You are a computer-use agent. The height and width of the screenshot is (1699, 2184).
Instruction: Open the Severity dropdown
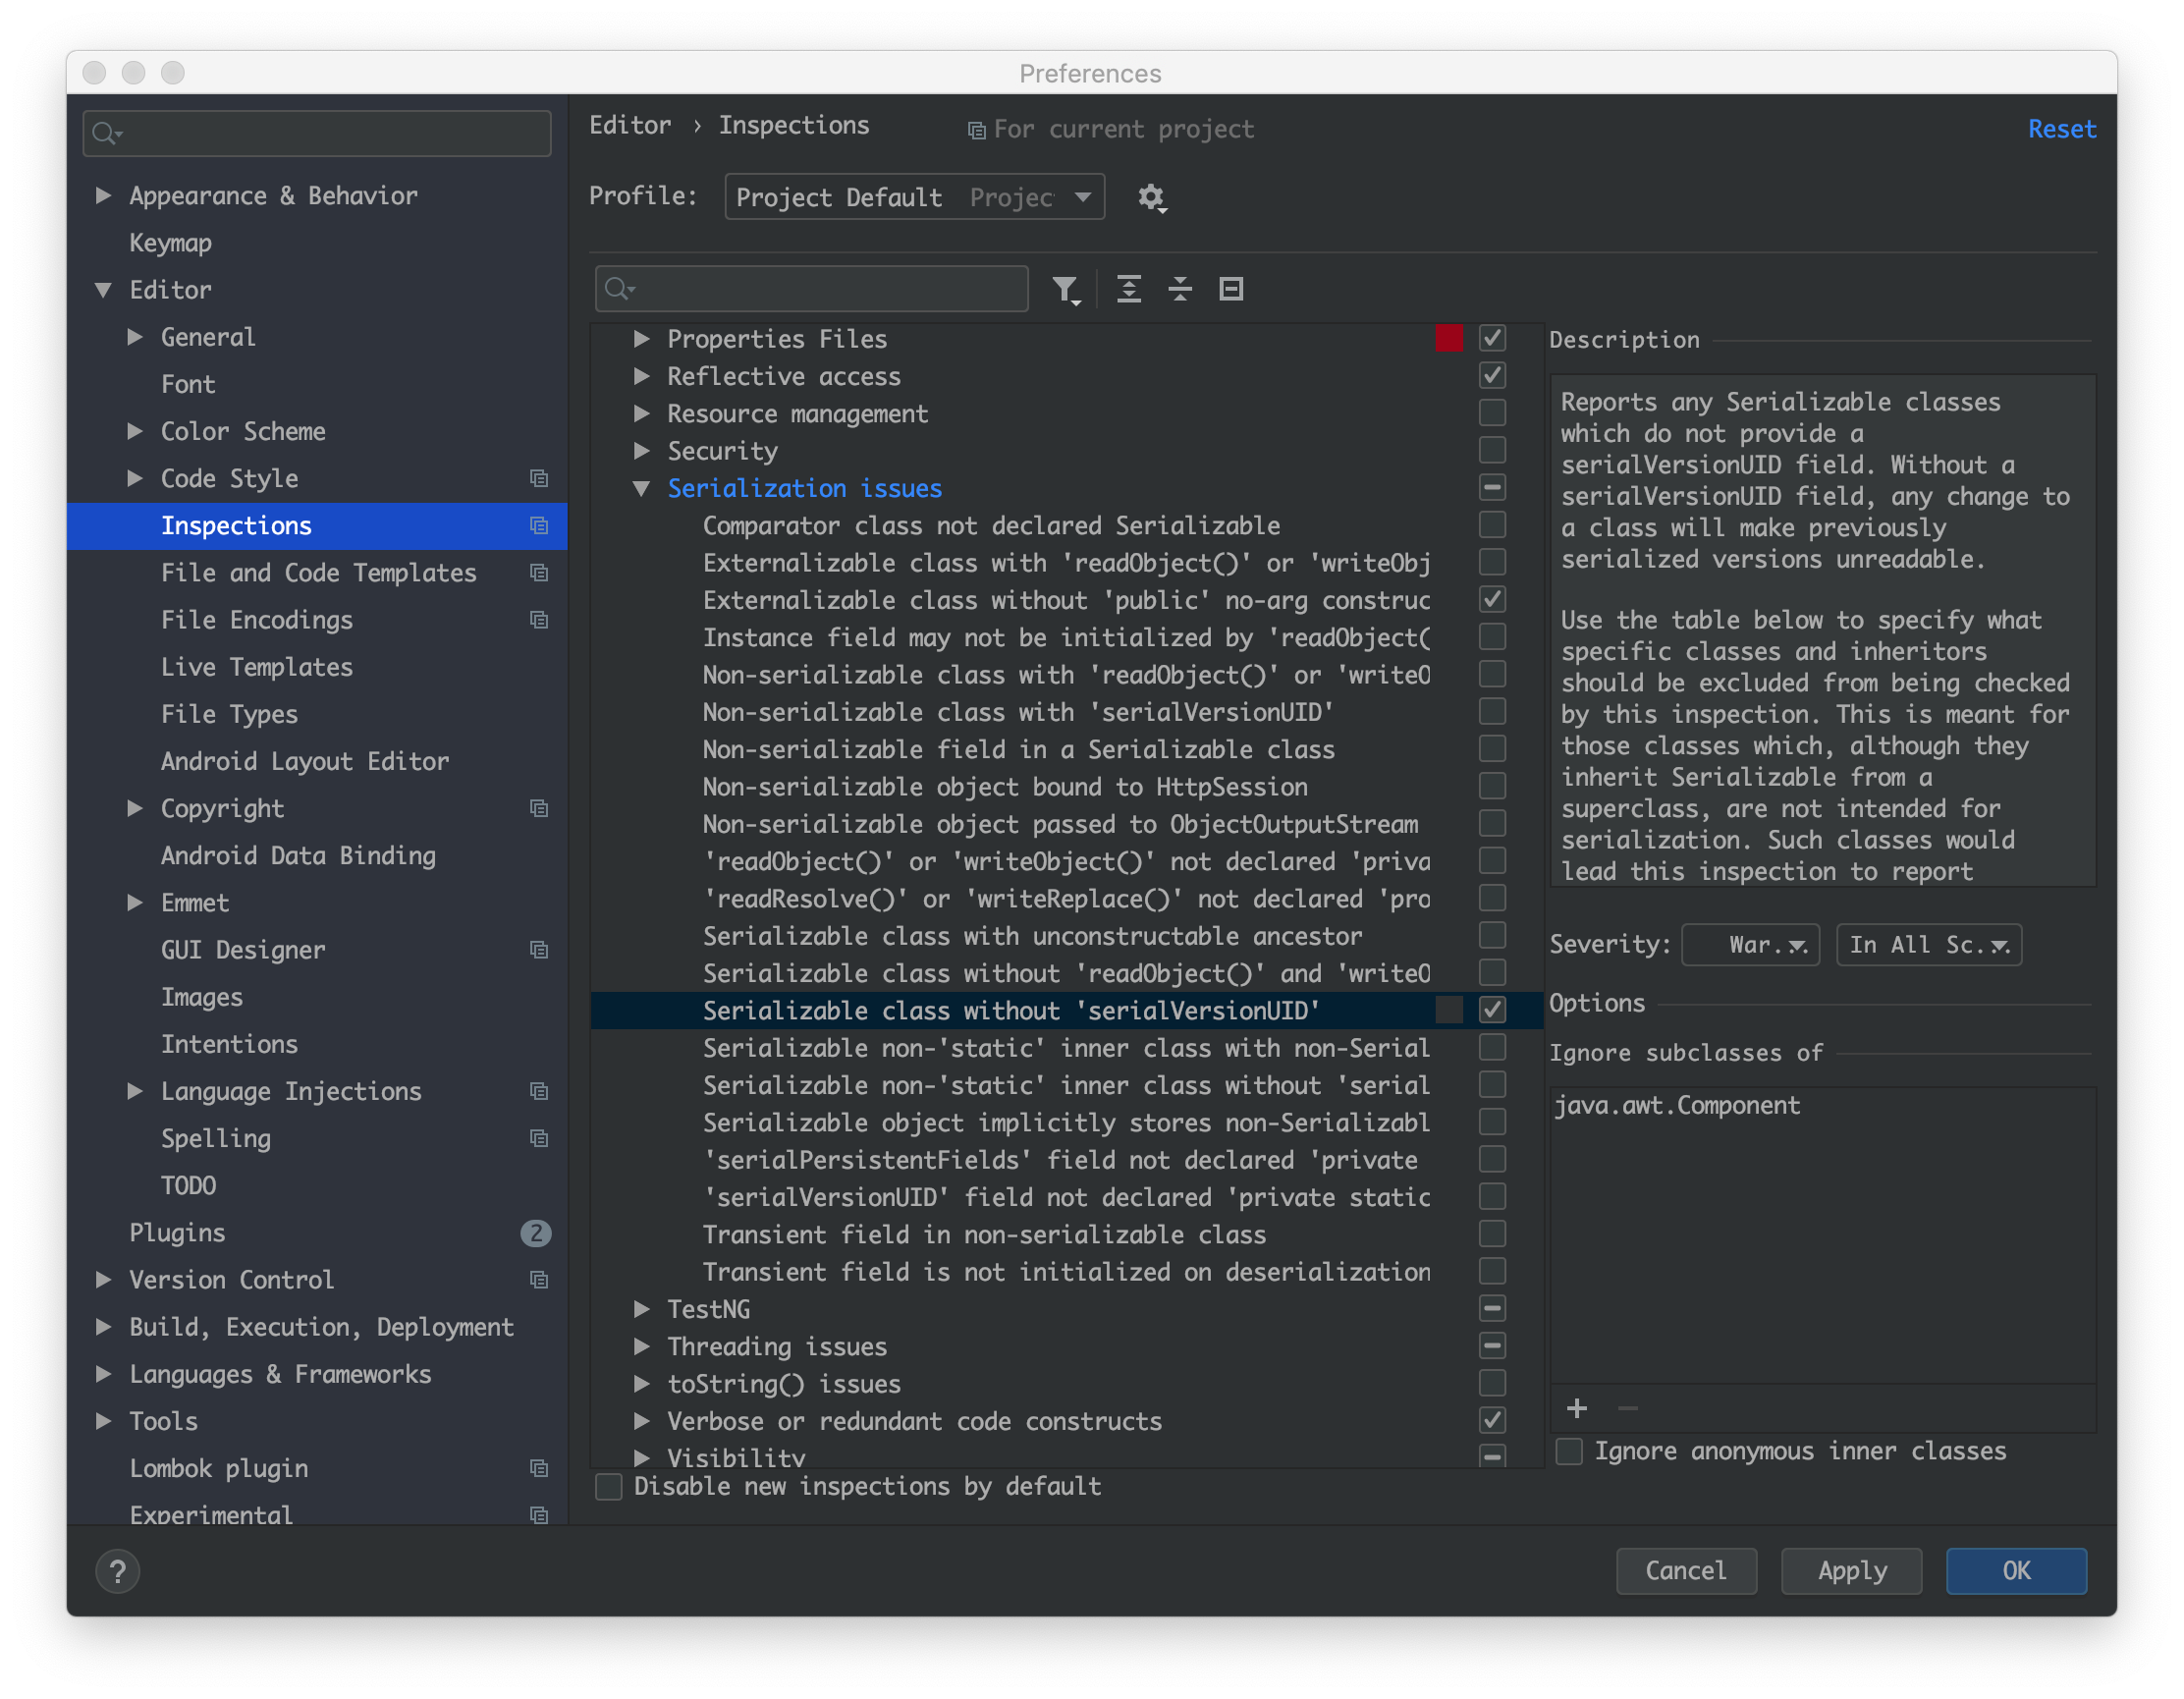coord(1750,945)
